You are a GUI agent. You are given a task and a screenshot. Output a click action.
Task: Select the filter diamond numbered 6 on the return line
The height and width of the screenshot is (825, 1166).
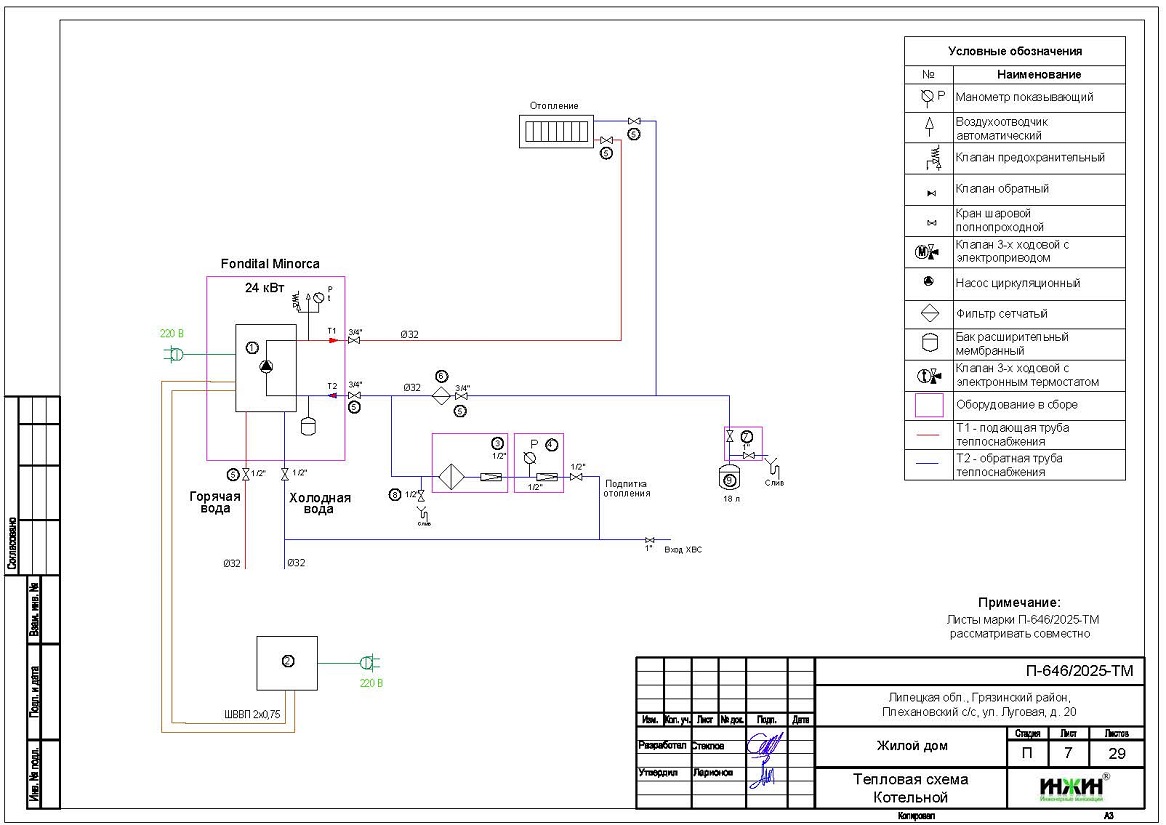coord(440,396)
